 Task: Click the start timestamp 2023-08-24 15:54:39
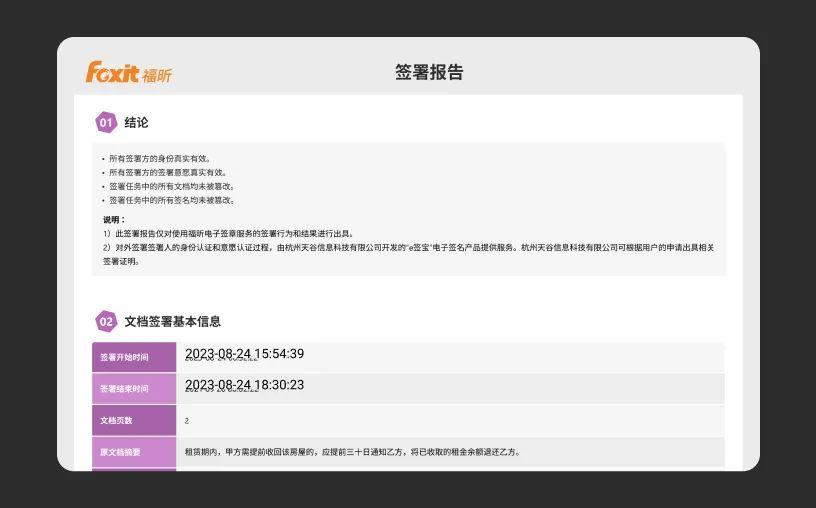[244, 354]
